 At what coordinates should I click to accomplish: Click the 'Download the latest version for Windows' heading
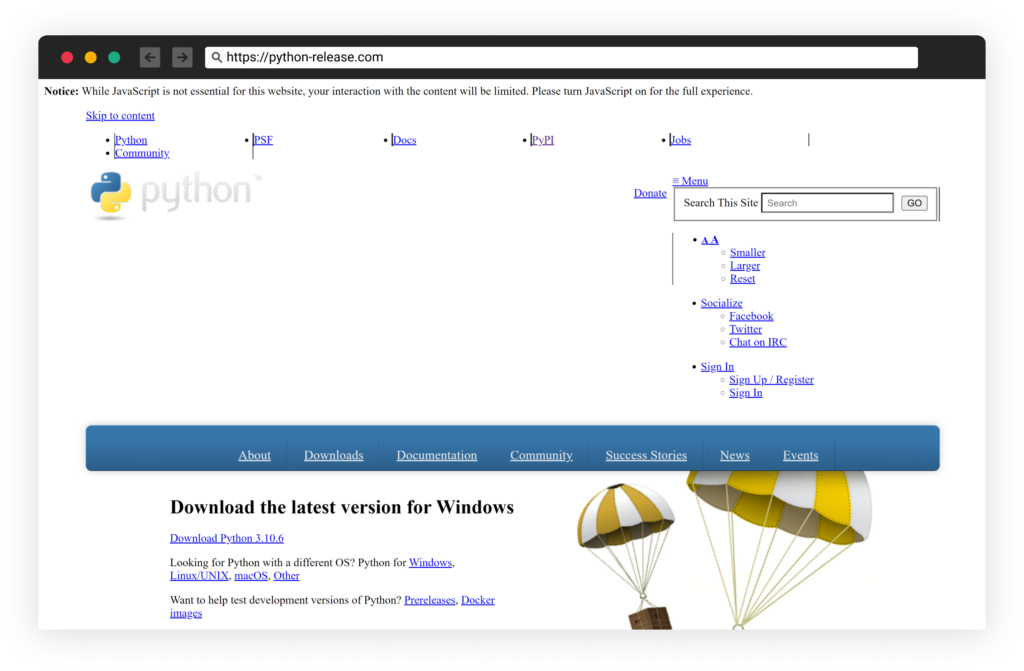tap(342, 507)
